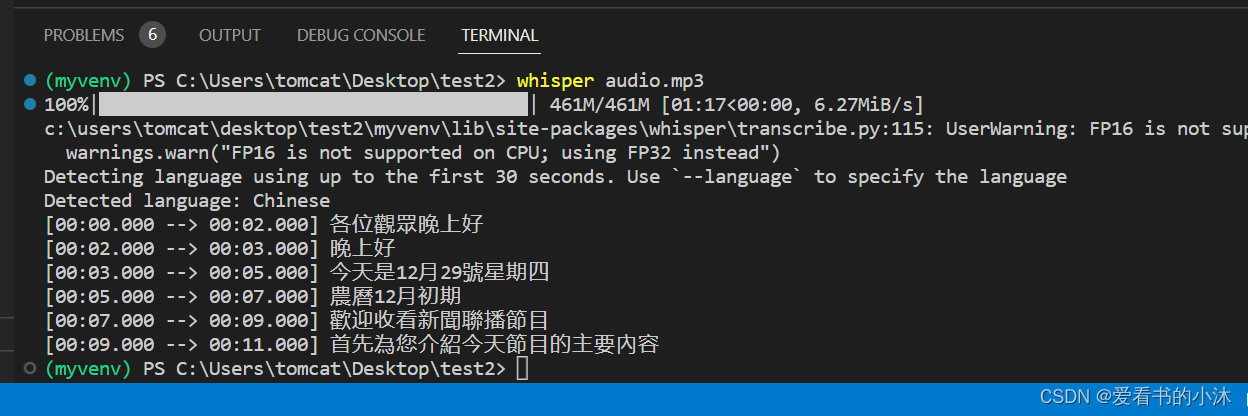The image size is (1248, 416).
Task: Click the 461M download progress bar
Action: coord(313,104)
